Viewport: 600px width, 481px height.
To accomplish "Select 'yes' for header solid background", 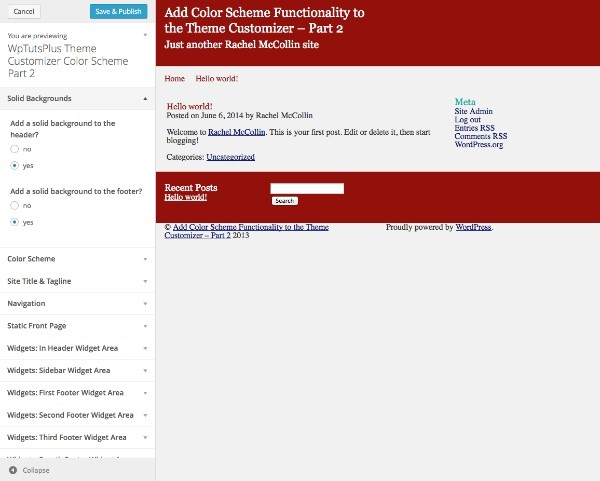I will click(x=15, y=165).
